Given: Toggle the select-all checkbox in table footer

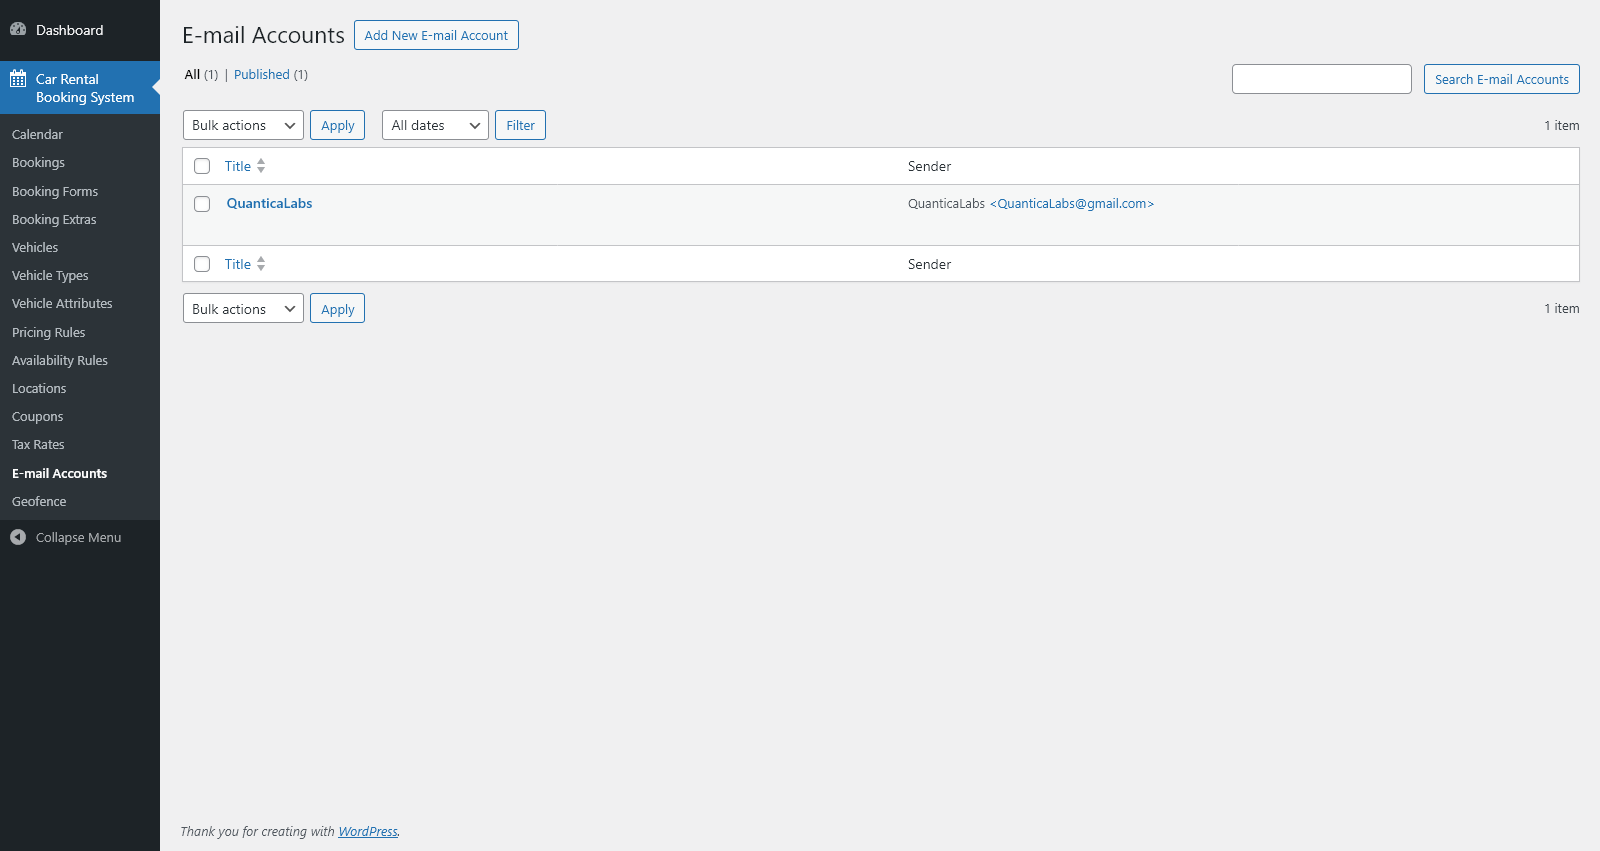Looking at the screenshot, I should click(202, 264).
